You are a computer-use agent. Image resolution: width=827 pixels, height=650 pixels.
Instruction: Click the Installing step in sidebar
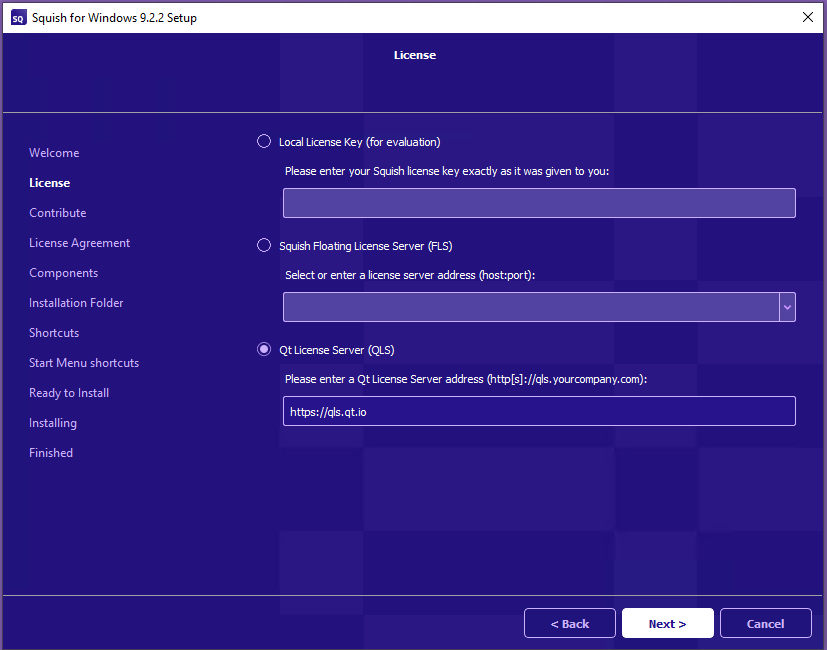(53, 423)
